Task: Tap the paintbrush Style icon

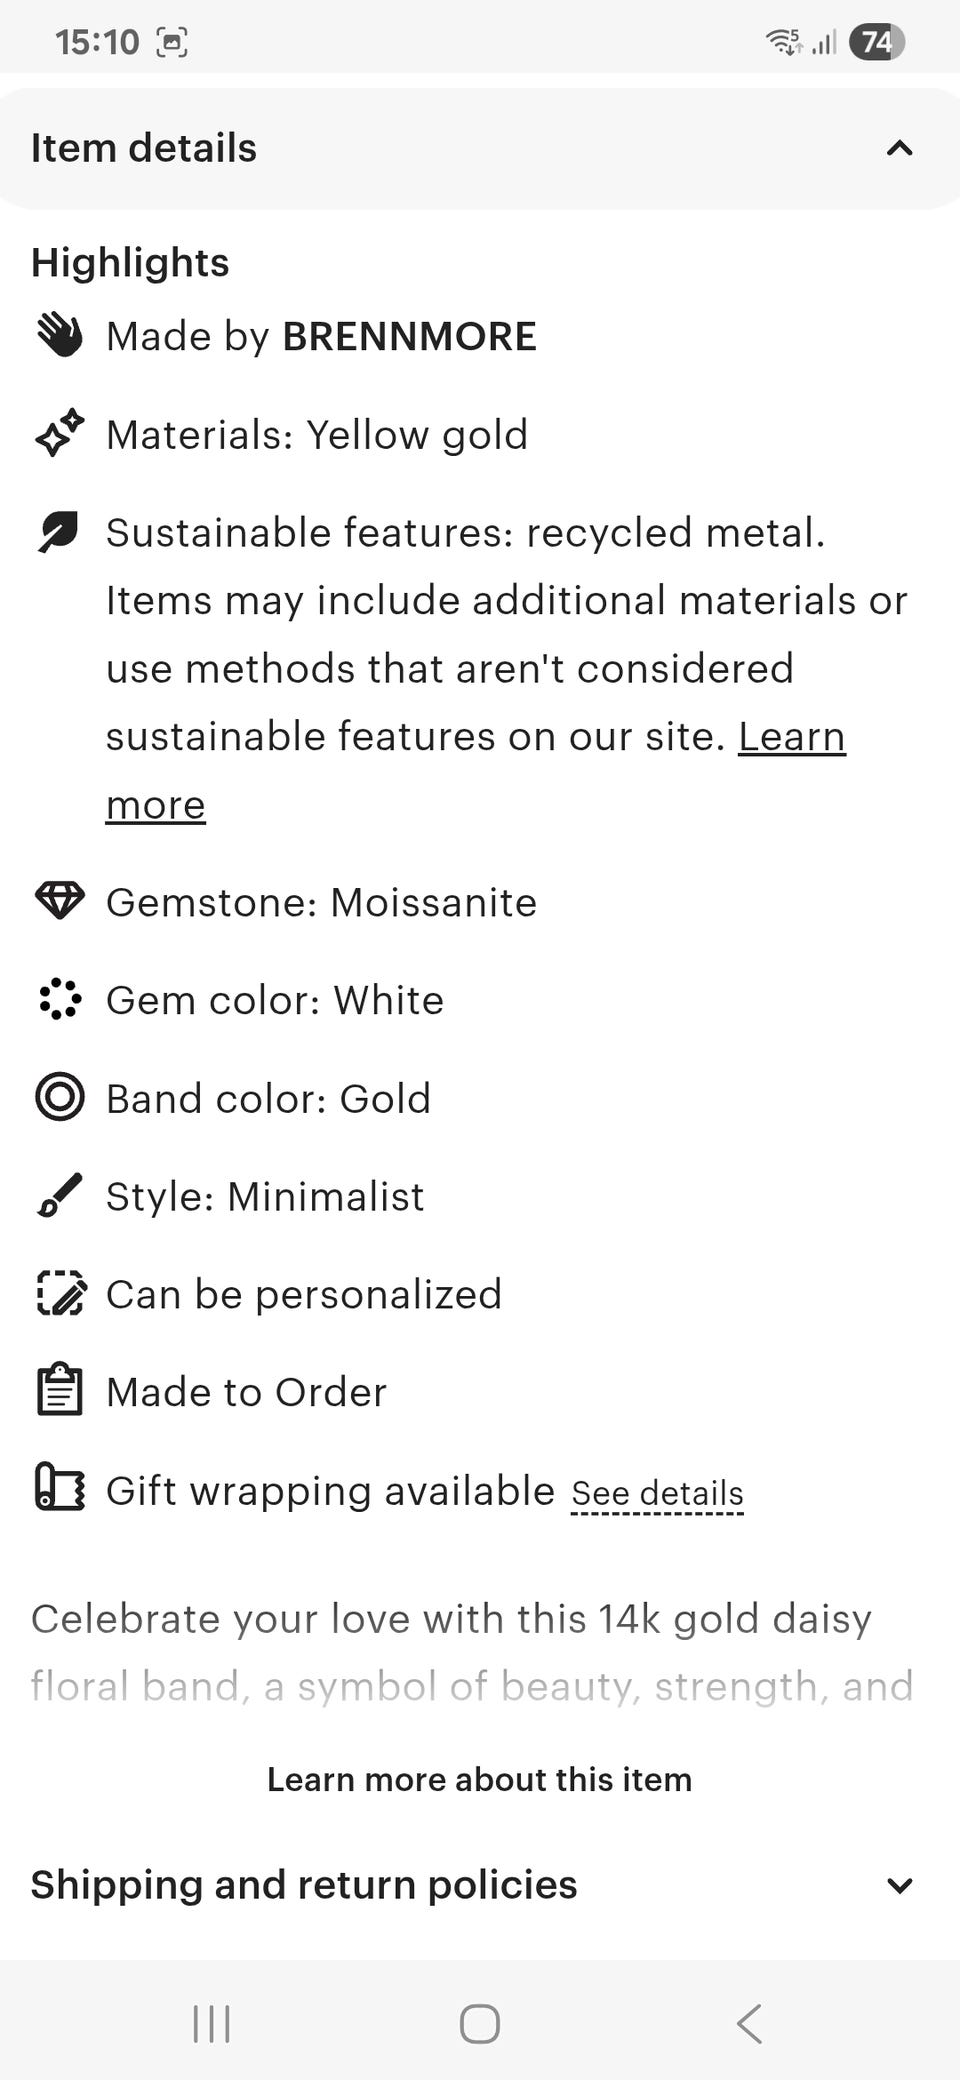Action: tap(60, 1195)
